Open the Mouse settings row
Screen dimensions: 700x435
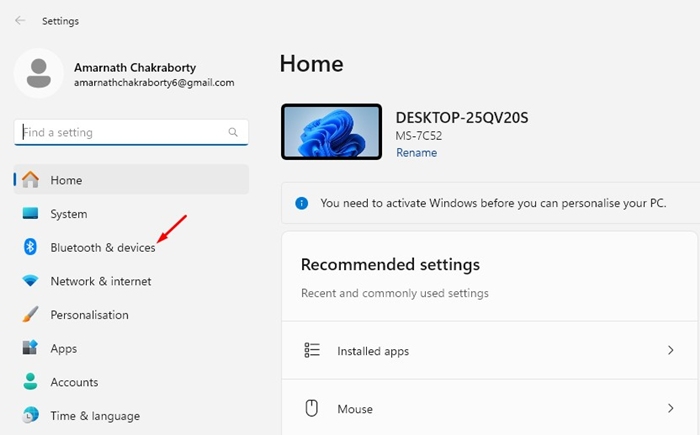(489, 408)
